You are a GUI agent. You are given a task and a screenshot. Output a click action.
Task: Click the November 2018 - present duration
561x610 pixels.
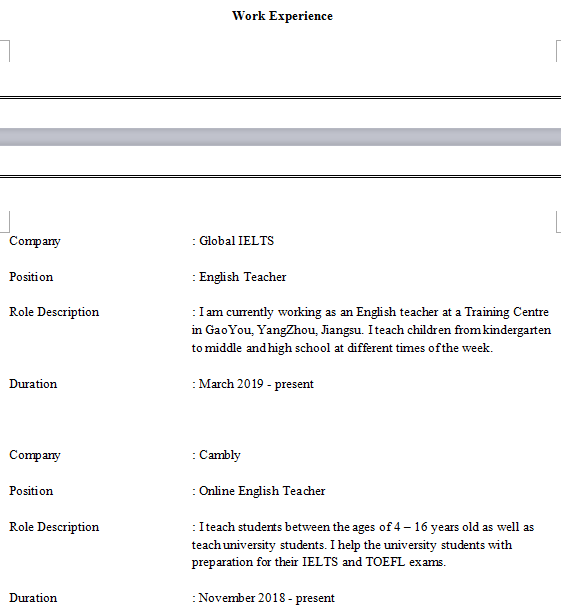pyautogui.click(x=266, y=598)
